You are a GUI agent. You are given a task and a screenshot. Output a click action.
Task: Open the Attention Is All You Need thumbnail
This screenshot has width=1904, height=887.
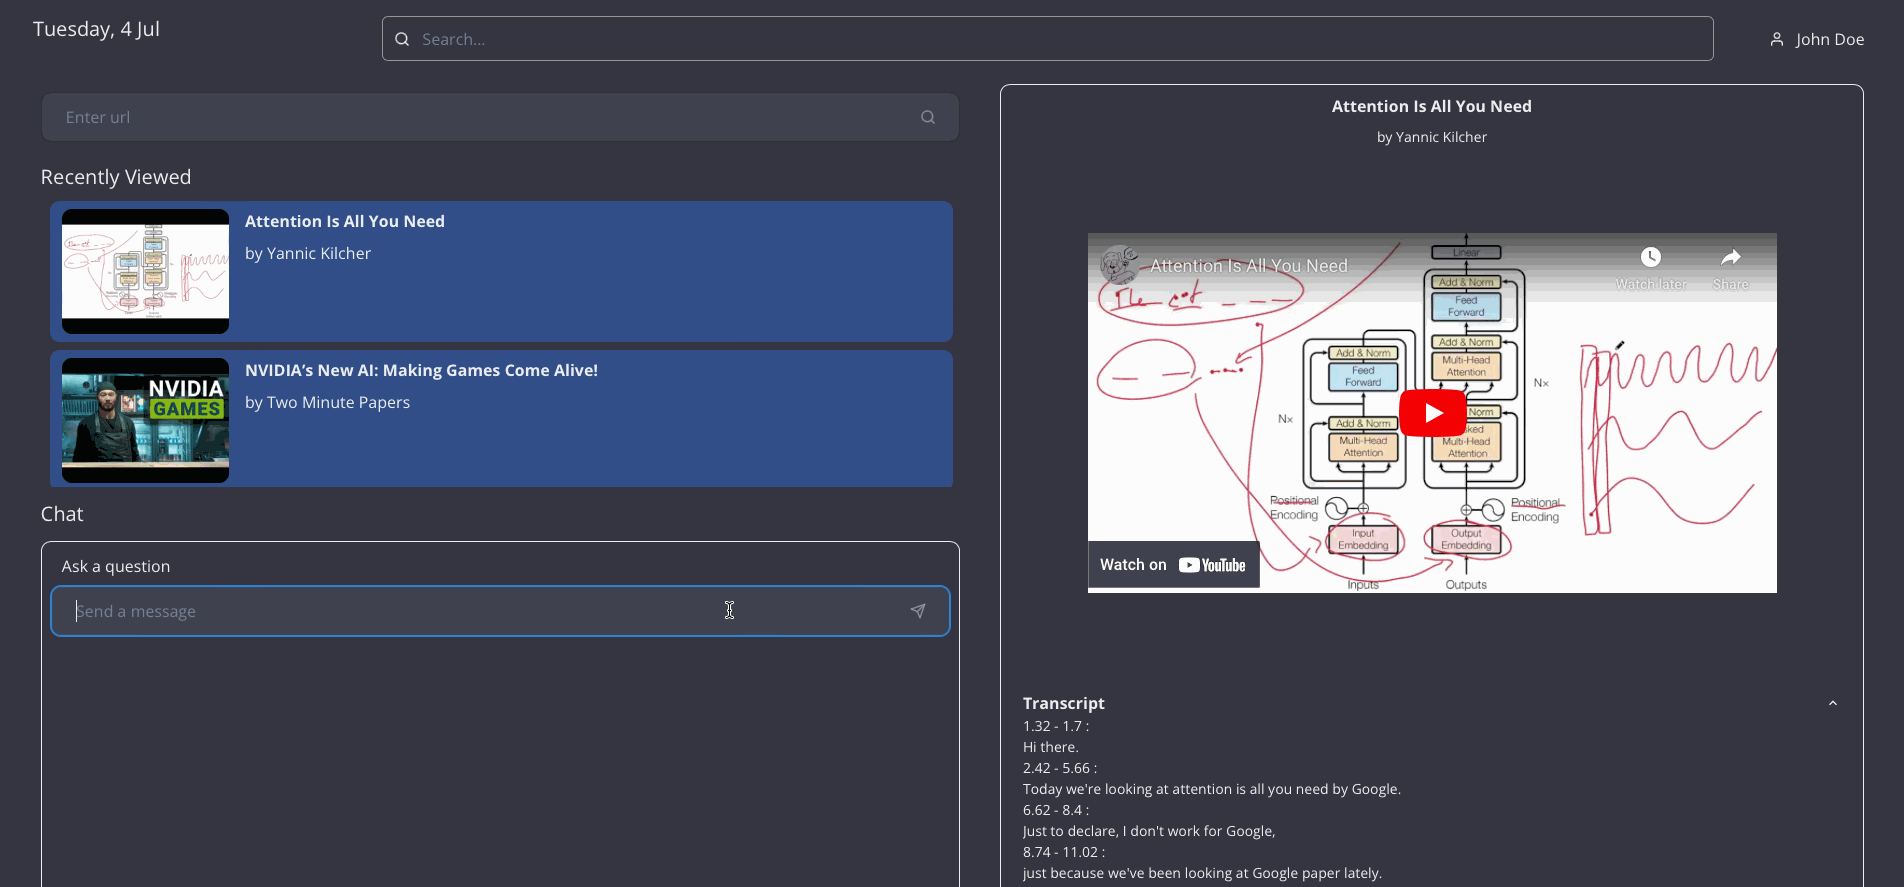145,271
